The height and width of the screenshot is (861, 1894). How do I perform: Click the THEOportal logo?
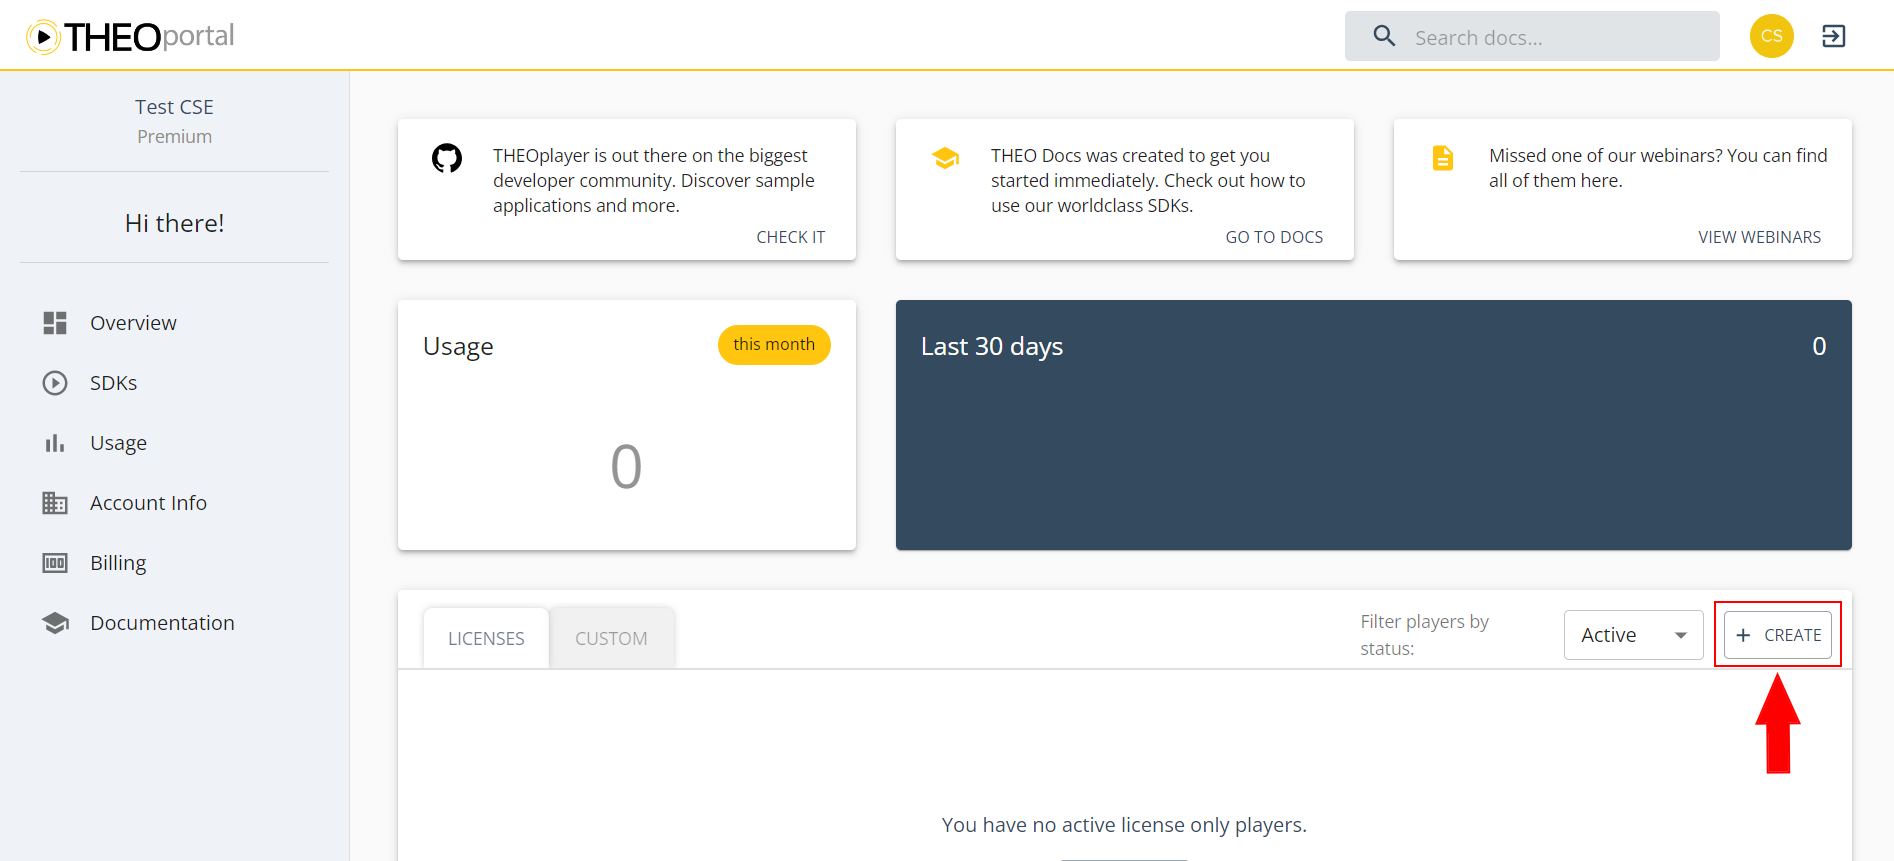click(130, 37)
